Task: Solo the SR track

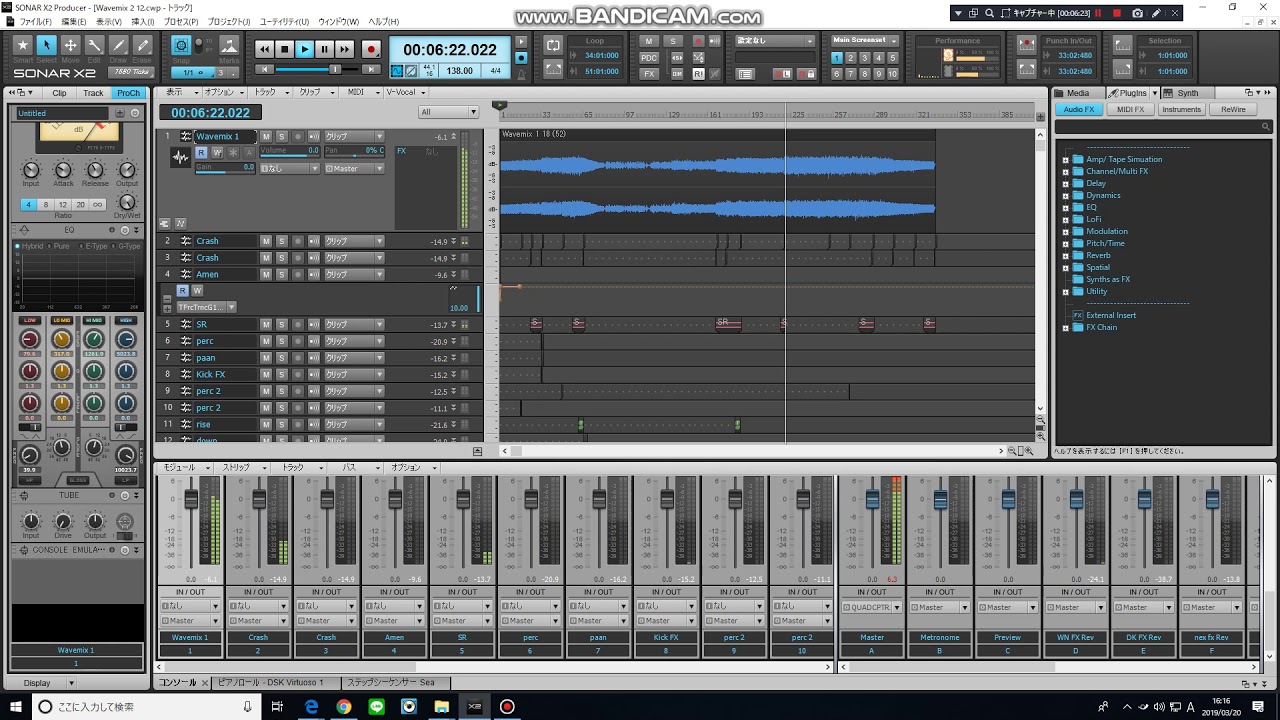Action: [282, 324]
